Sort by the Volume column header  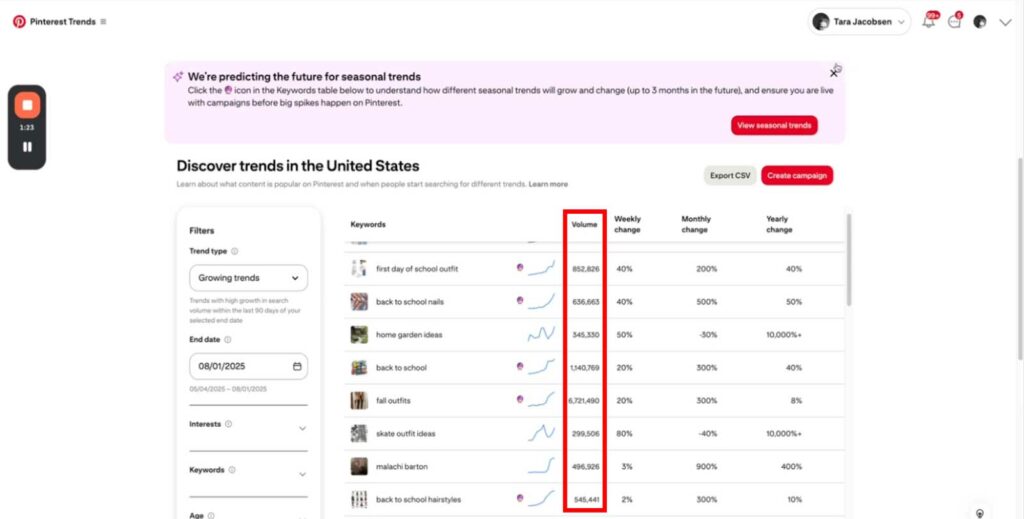pyautogui.click(x=584, y=225)
